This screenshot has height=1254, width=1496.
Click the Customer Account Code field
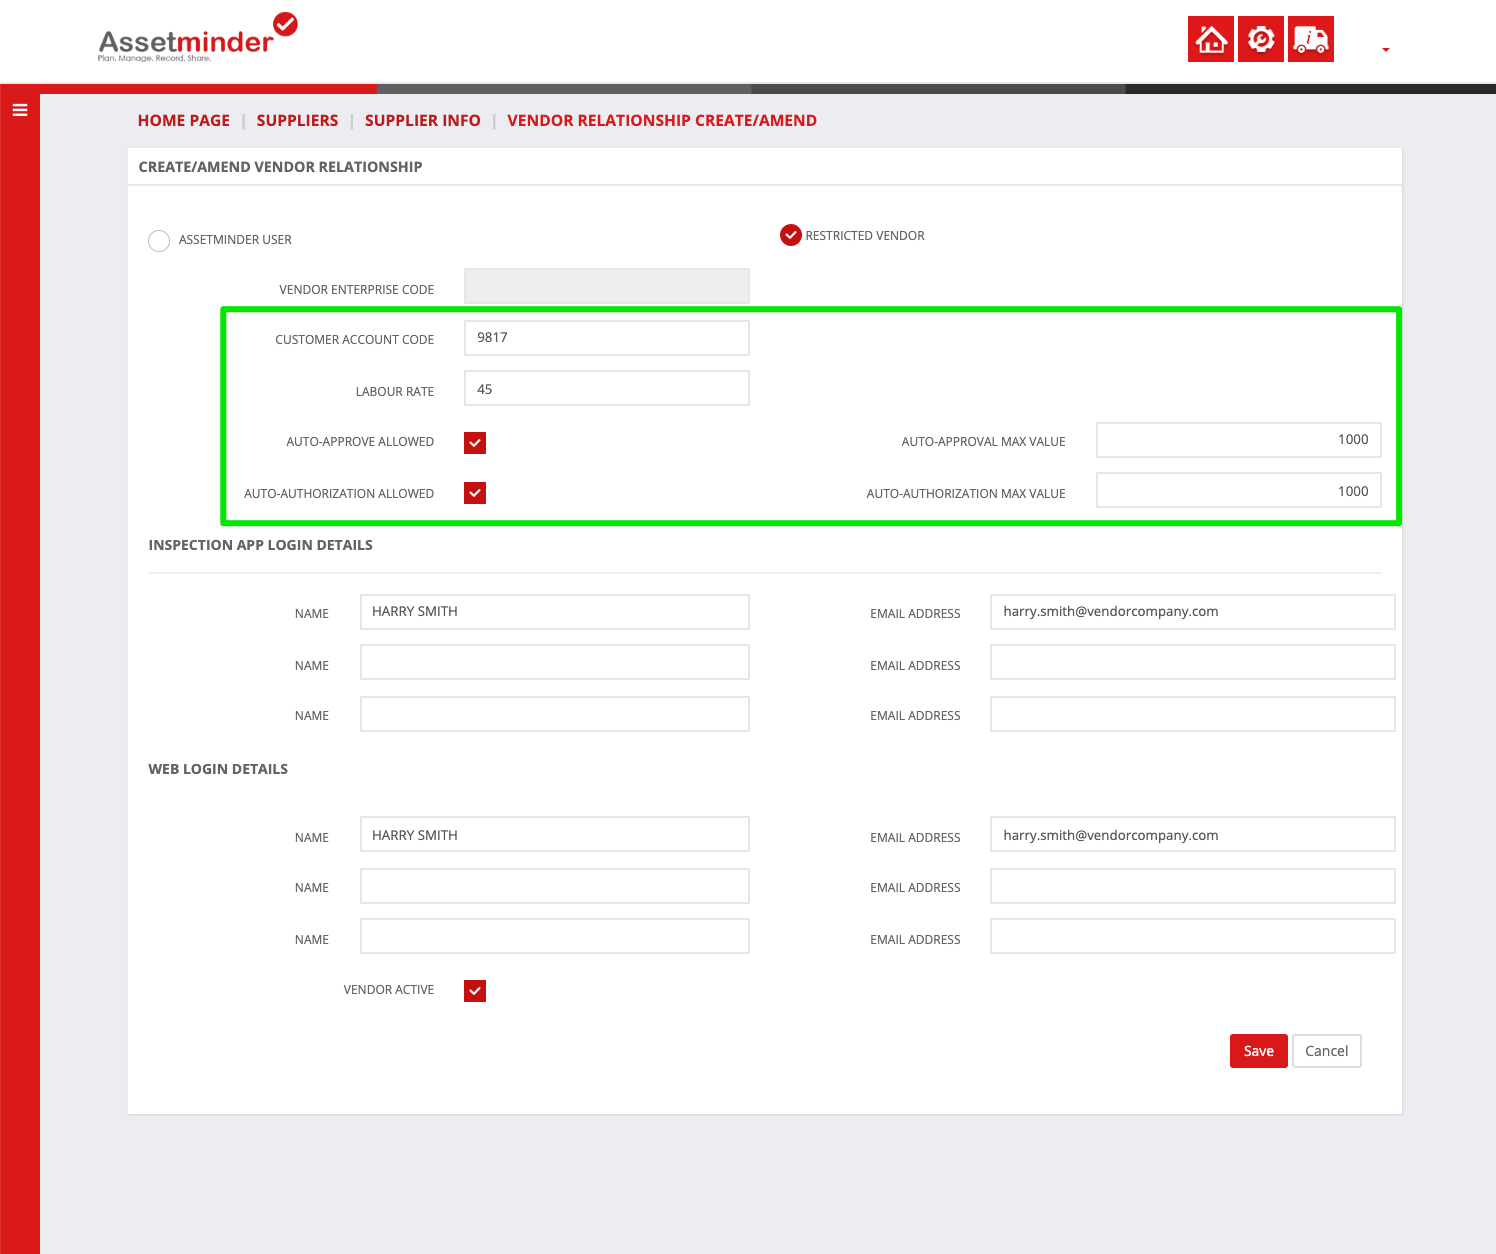click(607, 338)
